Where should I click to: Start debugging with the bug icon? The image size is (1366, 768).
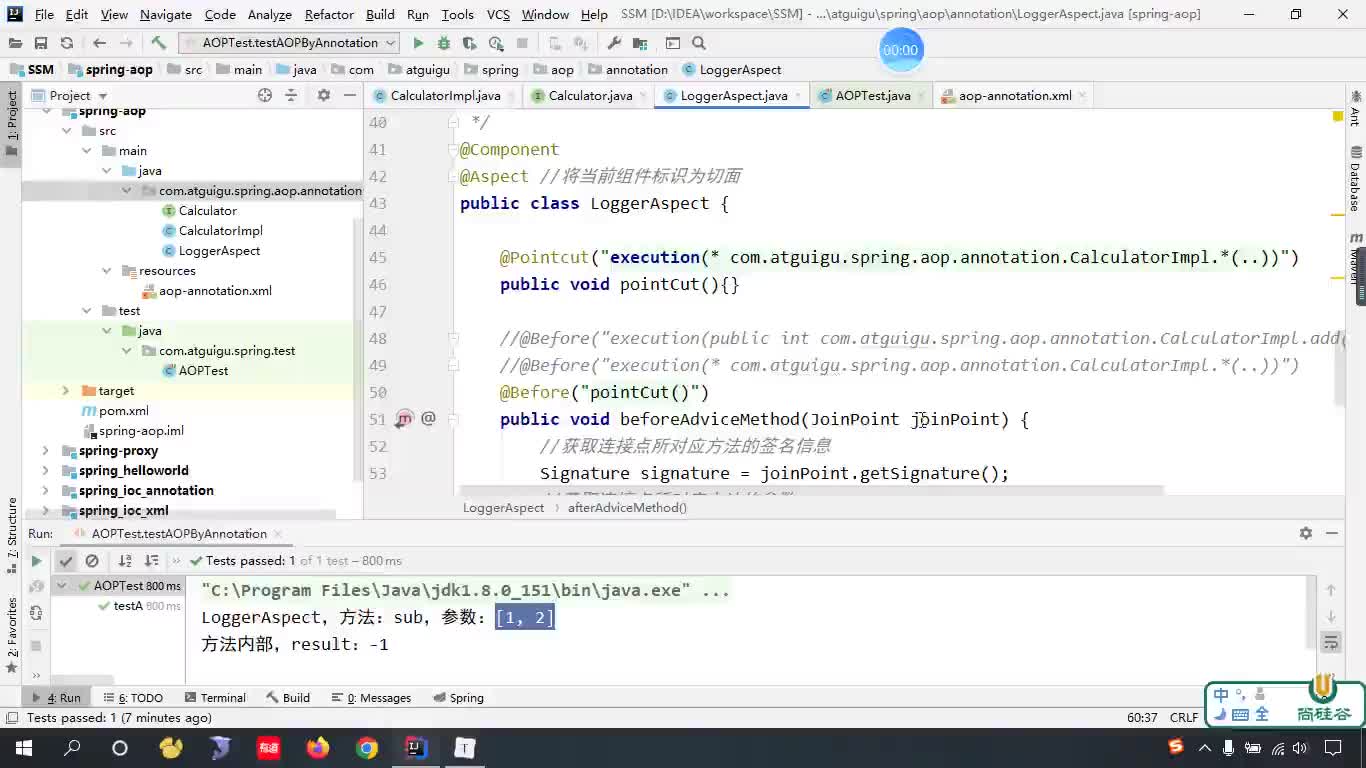pos(444,43)
